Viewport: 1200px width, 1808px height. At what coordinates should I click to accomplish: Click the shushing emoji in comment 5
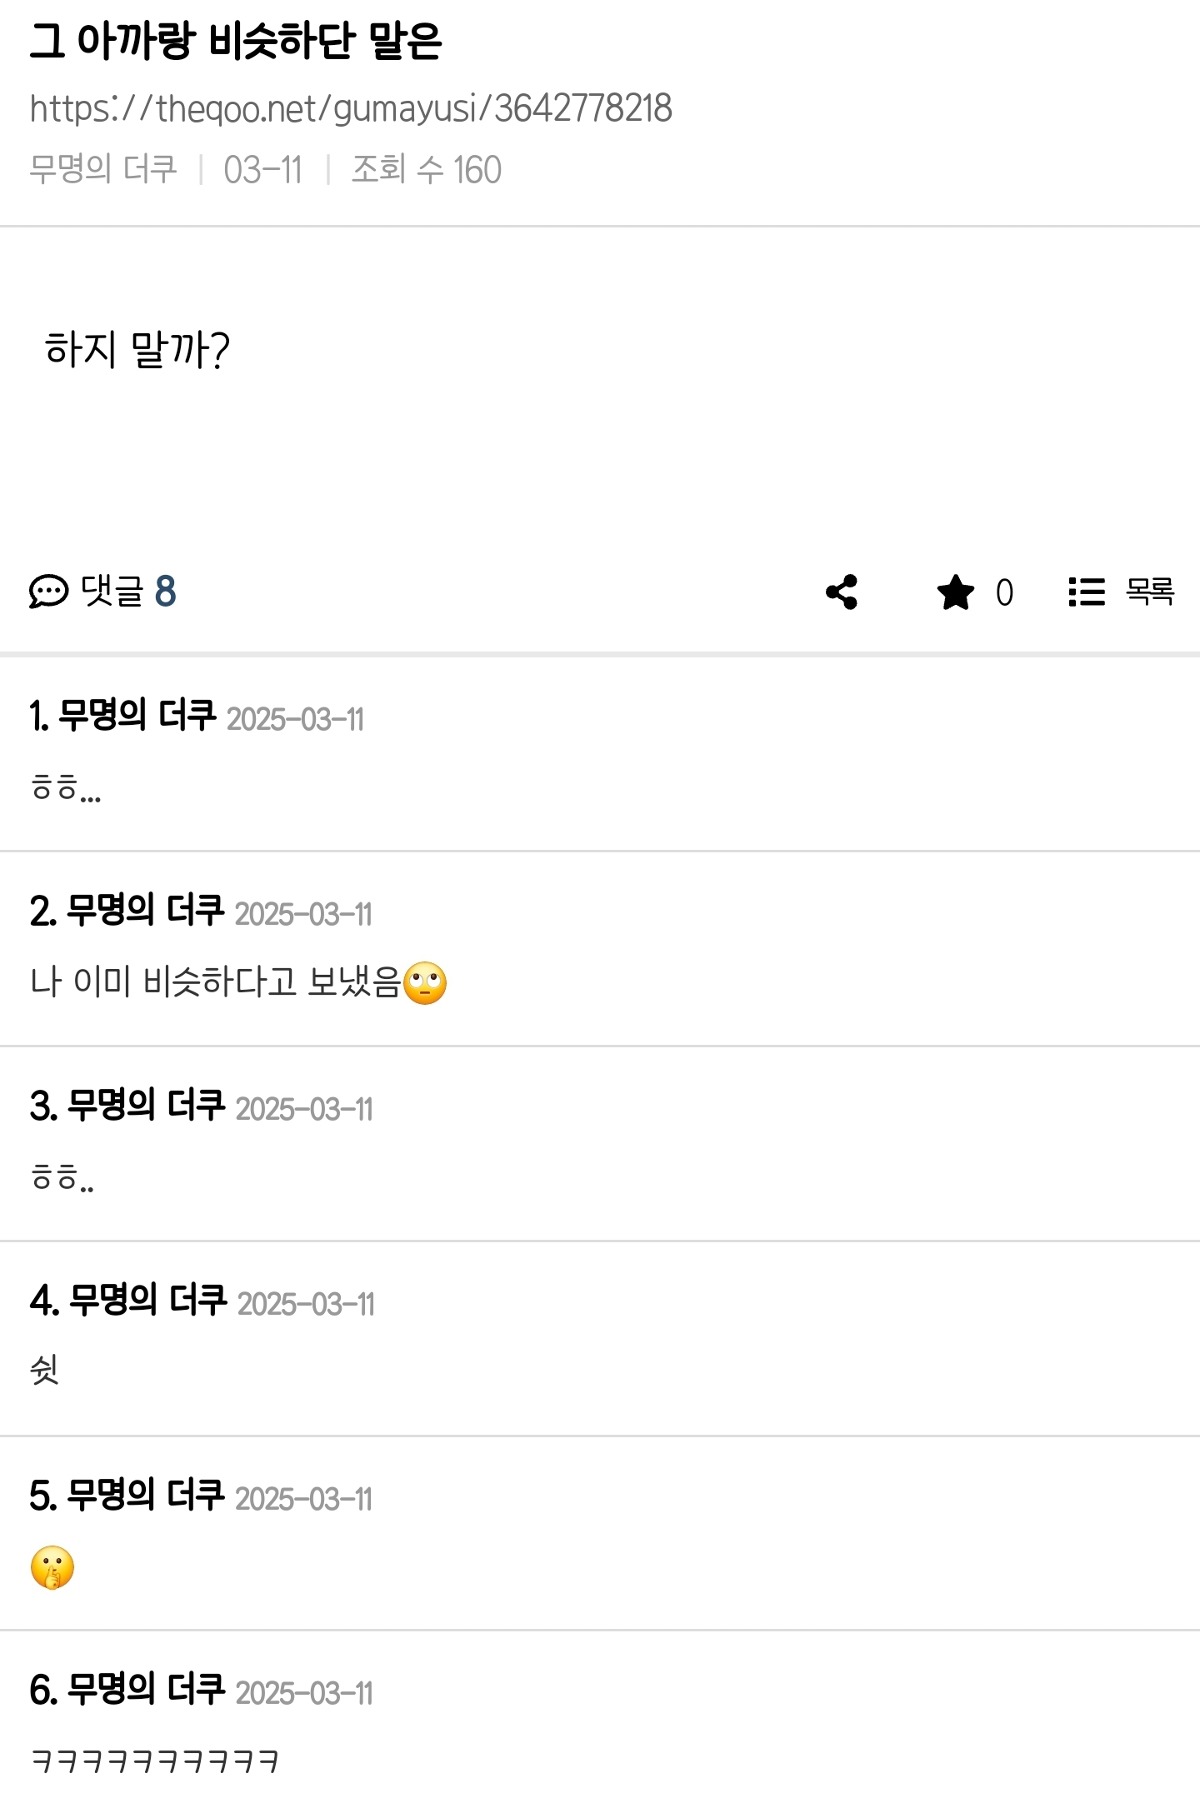pyautogui.click(x=52, y=1567)
